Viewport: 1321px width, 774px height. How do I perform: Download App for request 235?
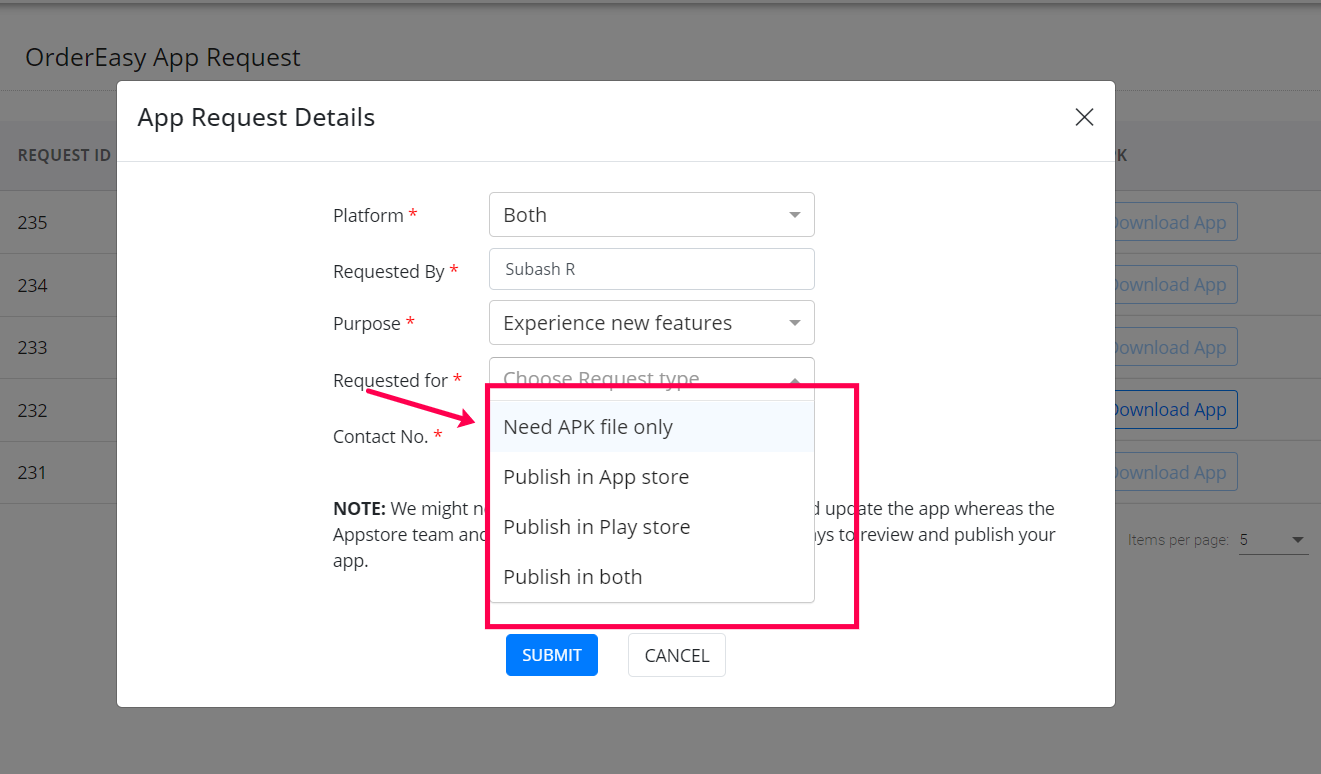[1171, 222]
